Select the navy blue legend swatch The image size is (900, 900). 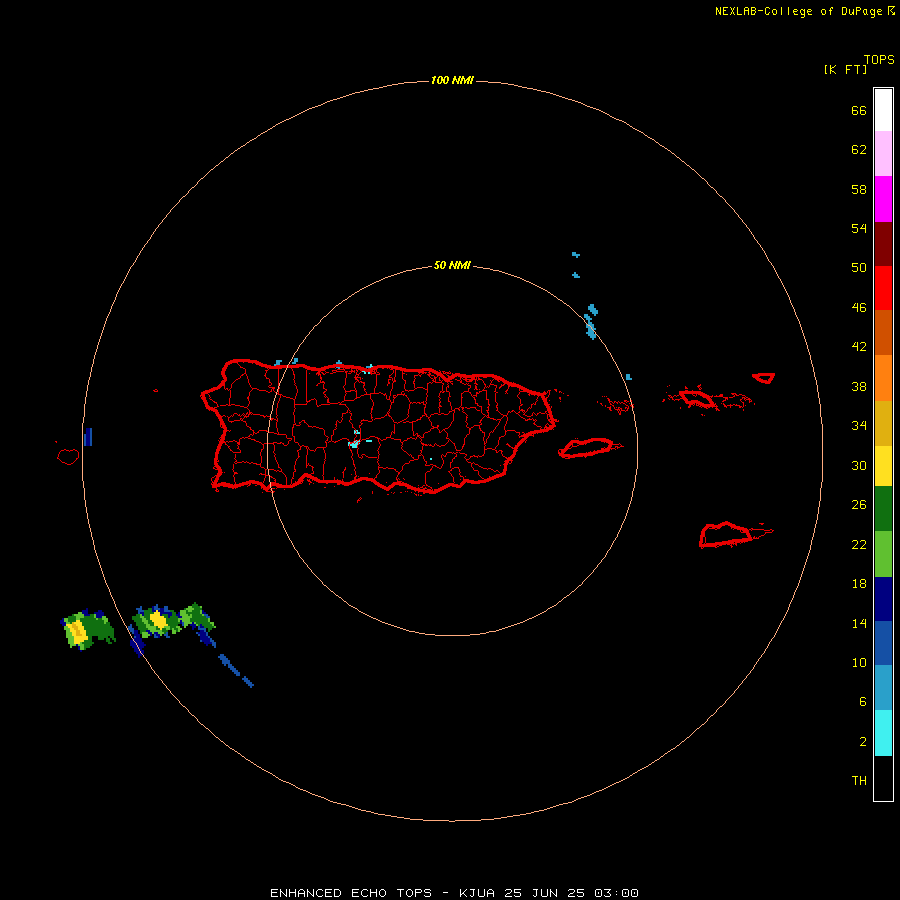click(x=883, y=599)
